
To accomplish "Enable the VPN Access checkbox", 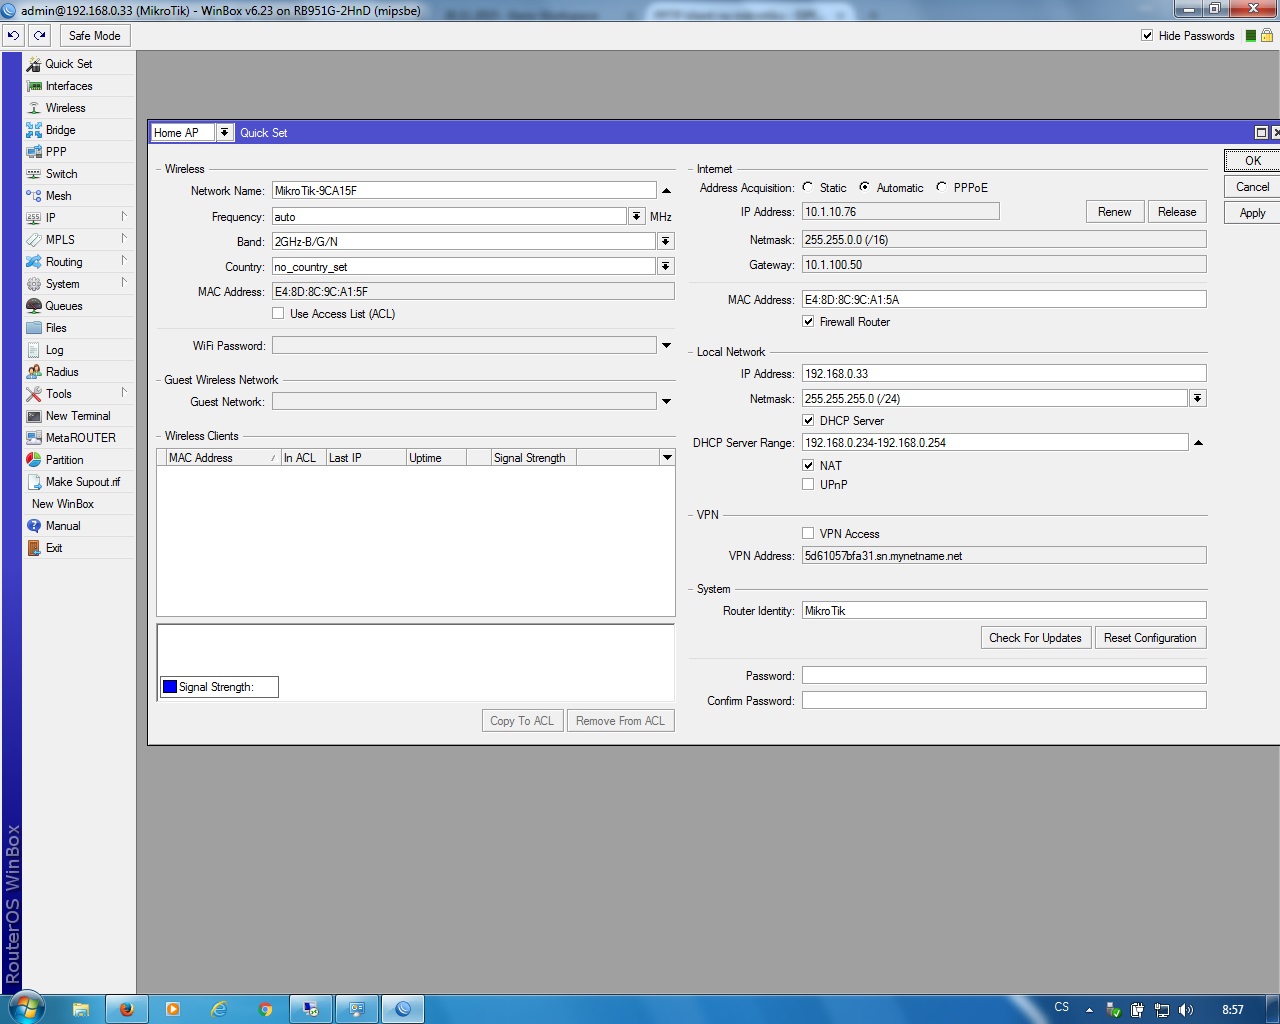I will pyautogui.click(x=808, y=534).
